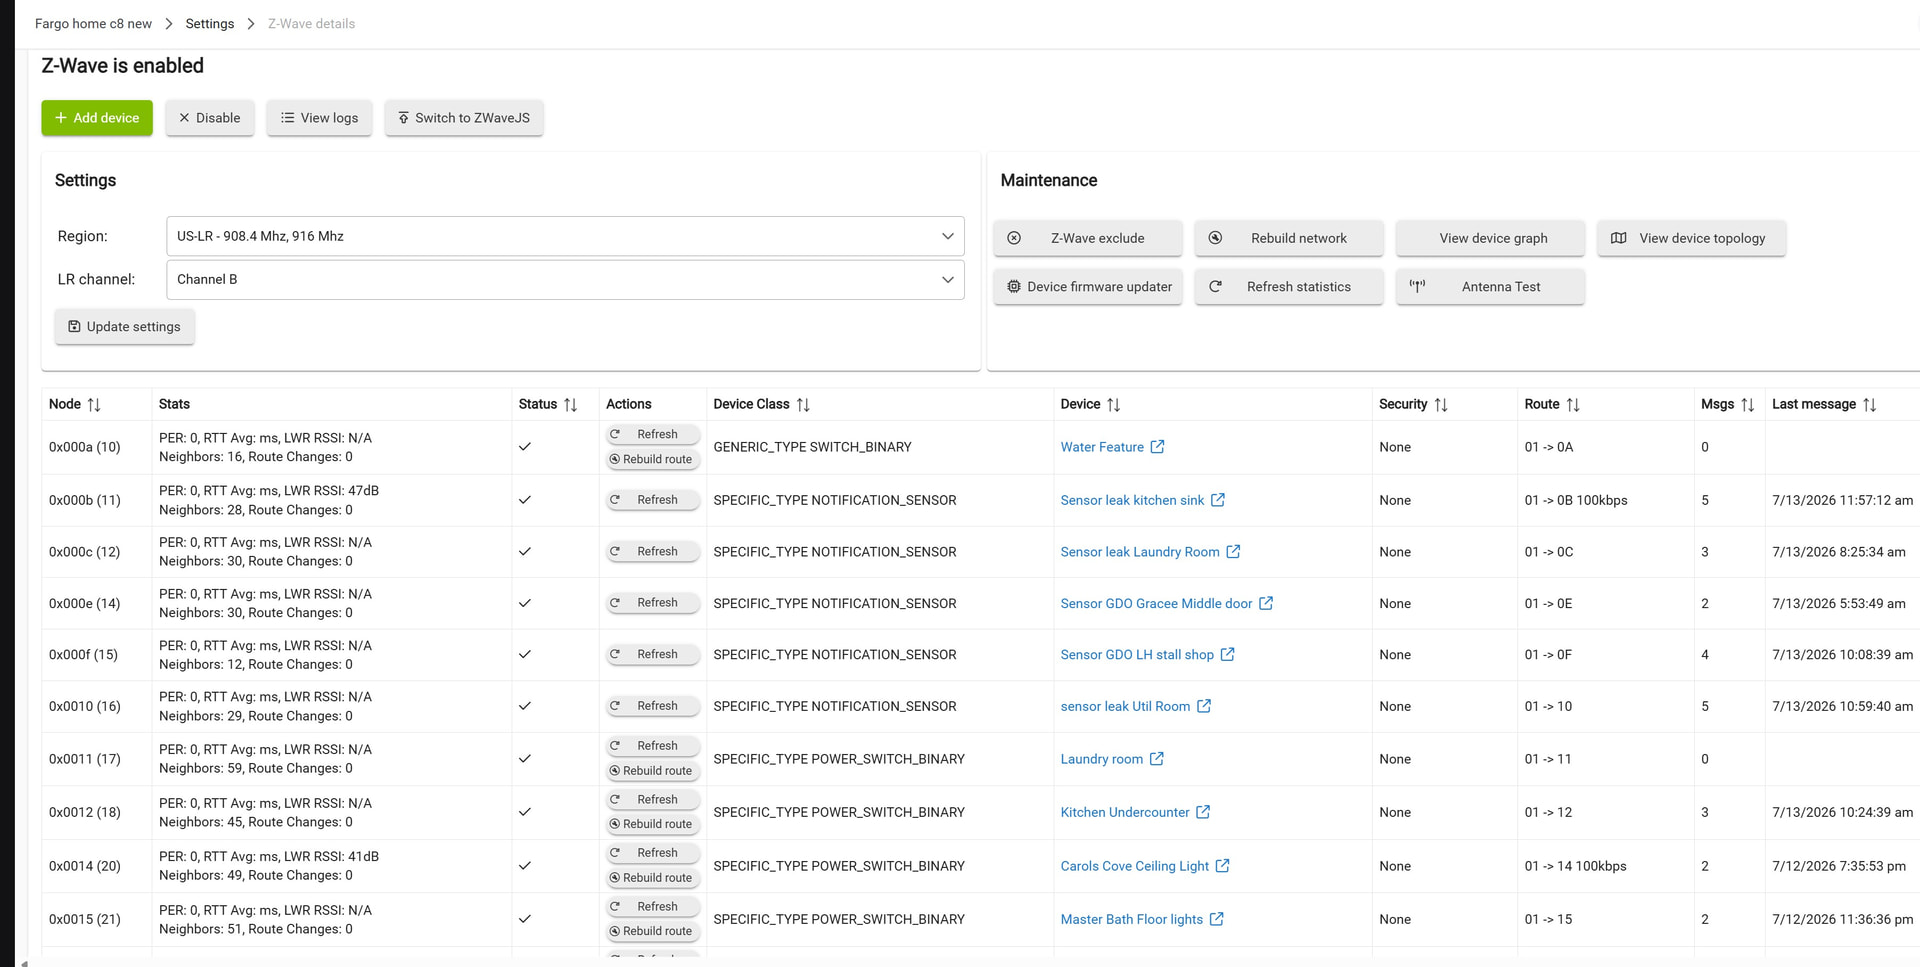Screen dimensions: 1920x967
Task: Select Z-Wave details breadcrumb text
Action: point(311,24)
